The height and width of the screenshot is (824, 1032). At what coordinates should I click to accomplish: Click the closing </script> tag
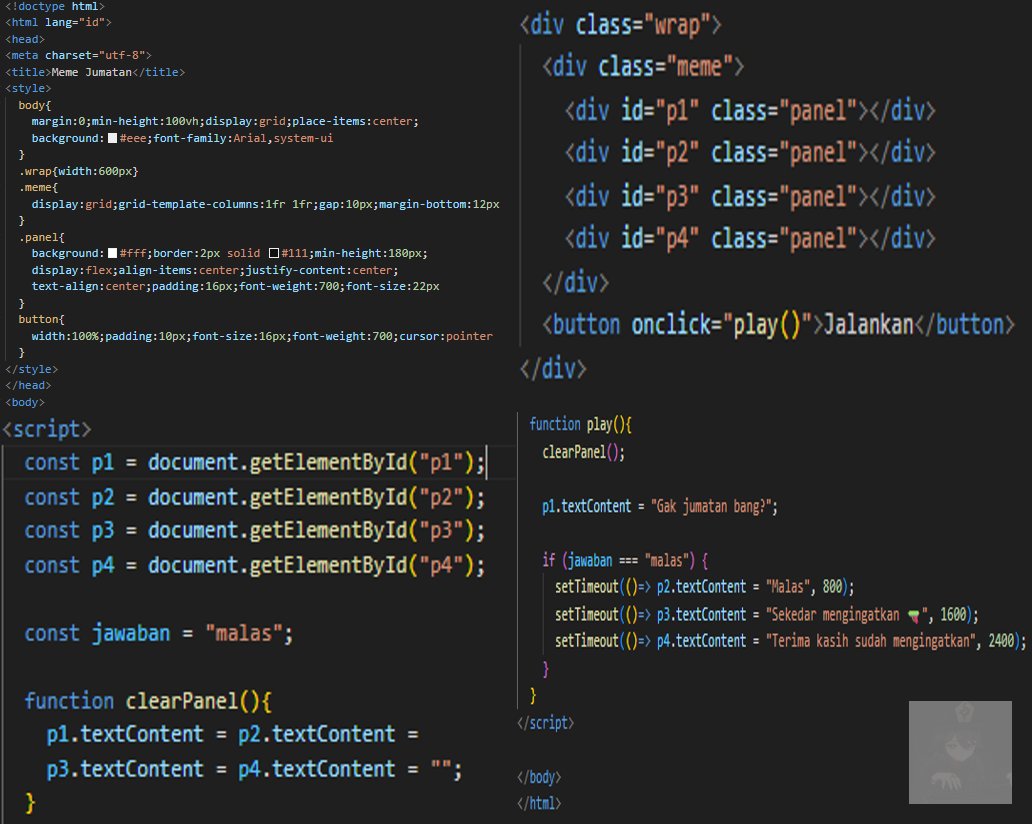click(546, 723)
